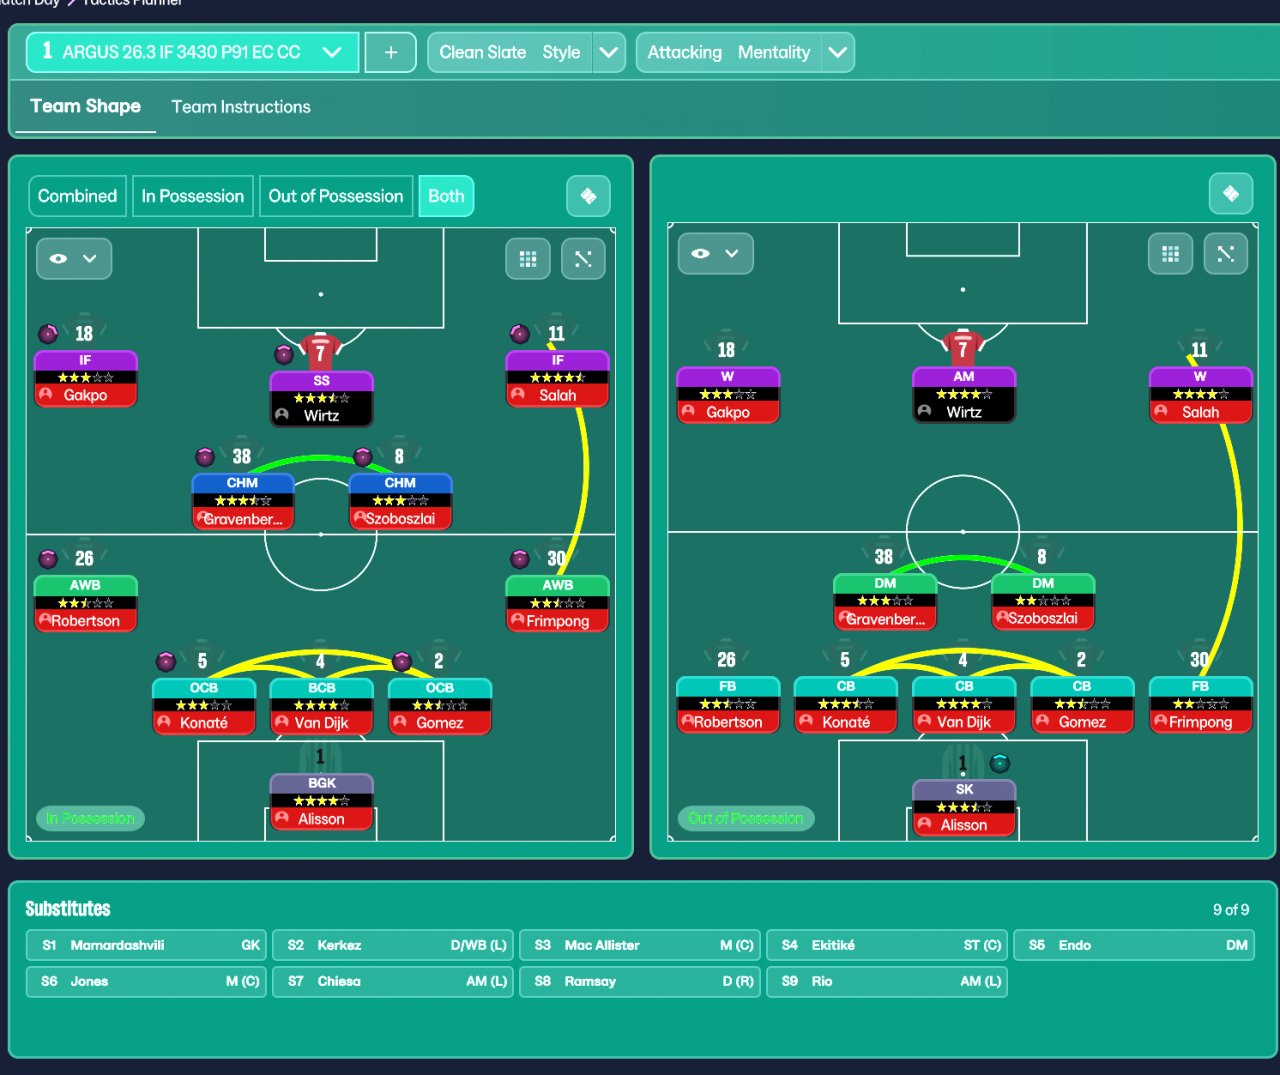Toggle the eye visibility control on the left pitch
This screenshot has width=1280, height=1075.
pos(59,258)
